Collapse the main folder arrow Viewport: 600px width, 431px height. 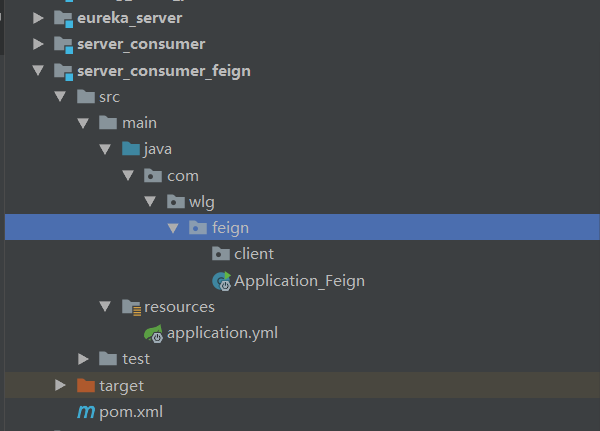pos(83,123)
